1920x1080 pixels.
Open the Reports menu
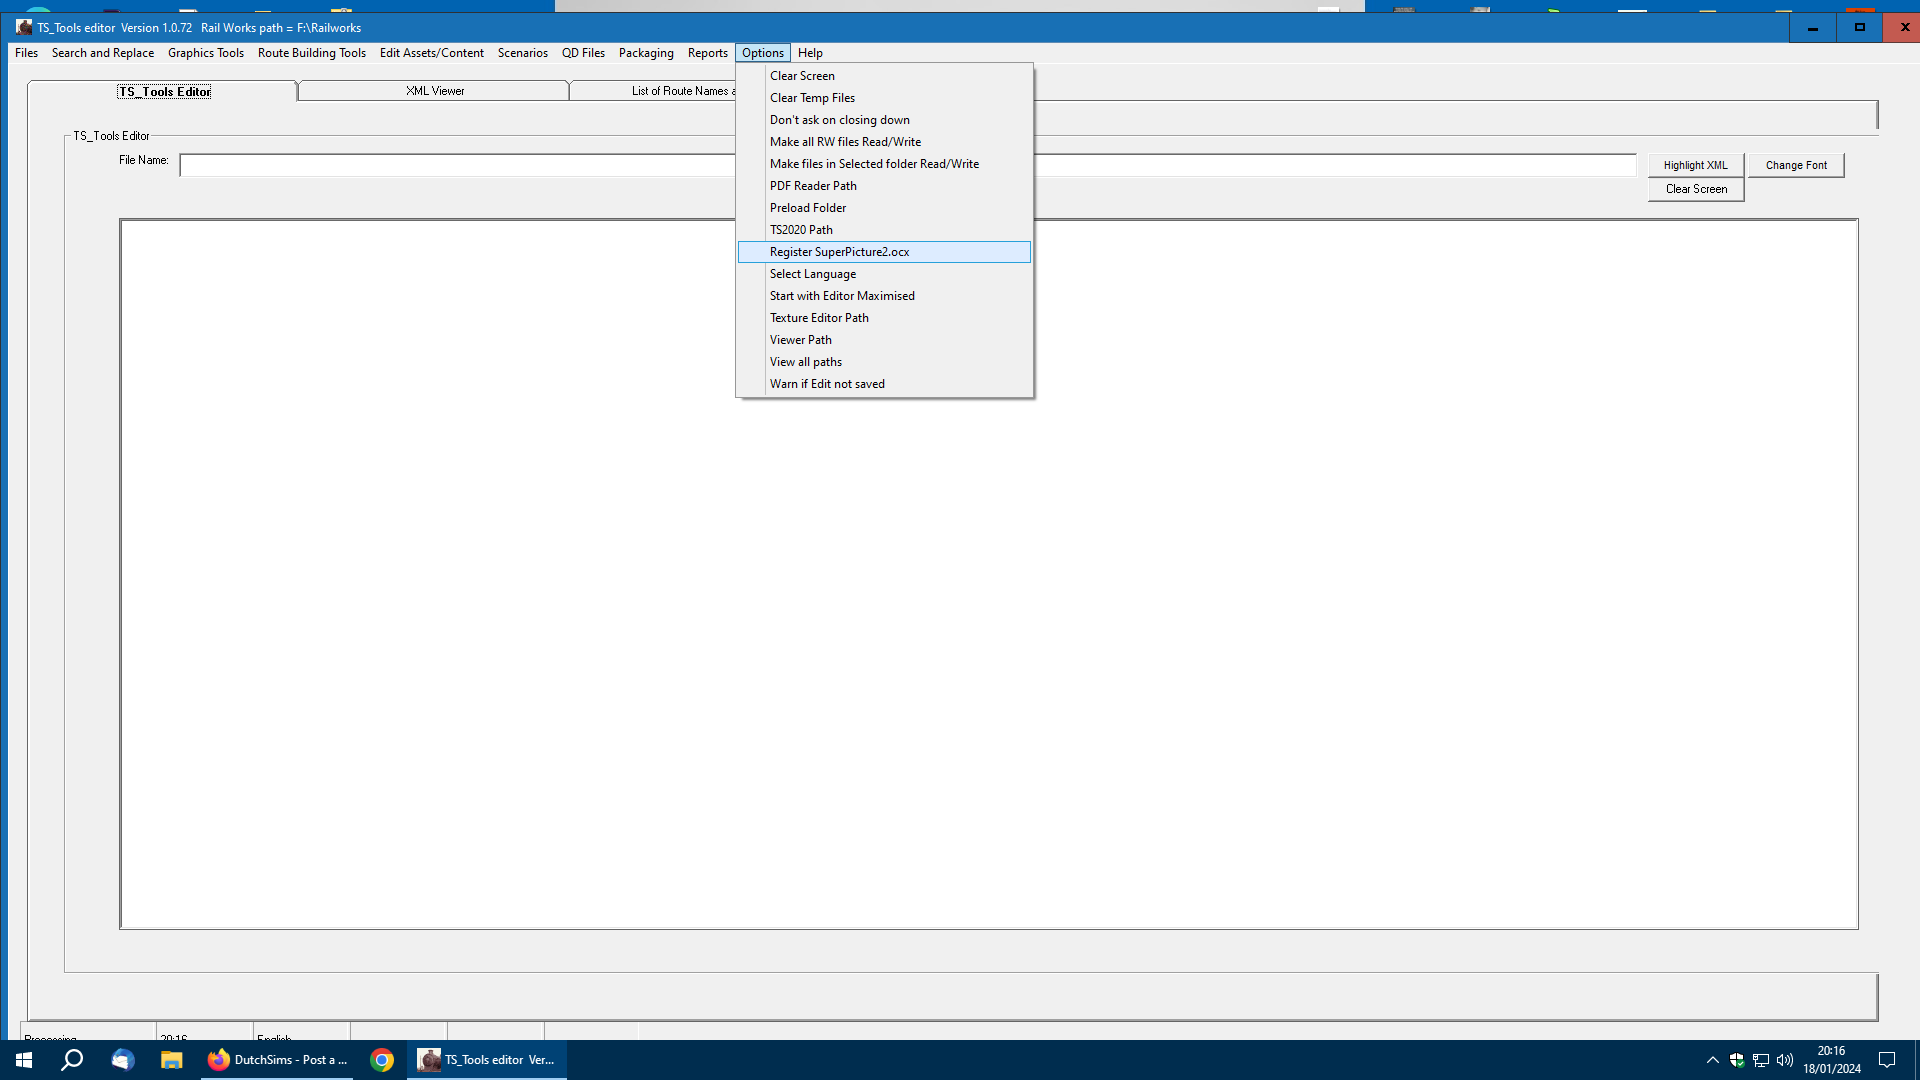(708, 53)
